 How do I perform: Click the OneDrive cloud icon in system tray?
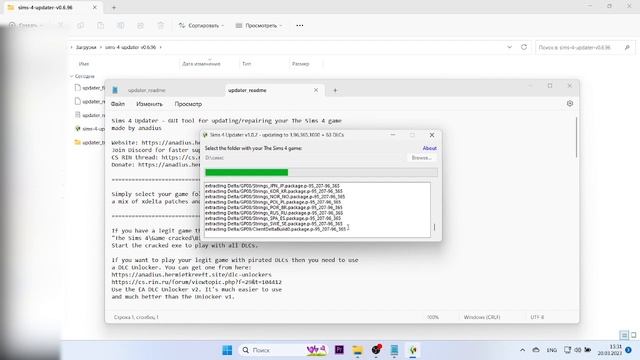click(536, 350)
